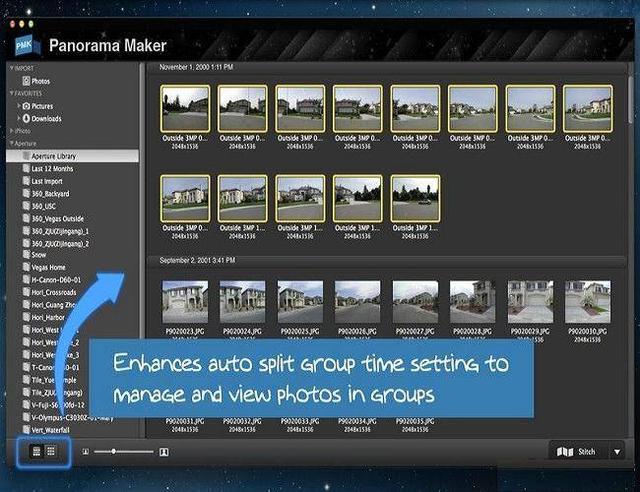Click the album icon beside 360_Backyard
Viewport: 640px width, 492px height.
point(26,194)
